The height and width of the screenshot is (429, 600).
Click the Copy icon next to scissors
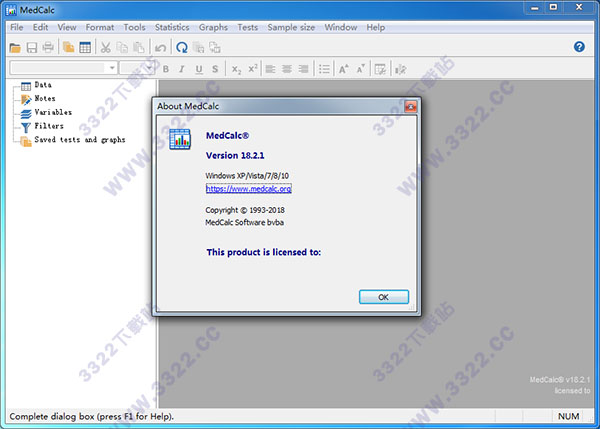tap(122, 47)
